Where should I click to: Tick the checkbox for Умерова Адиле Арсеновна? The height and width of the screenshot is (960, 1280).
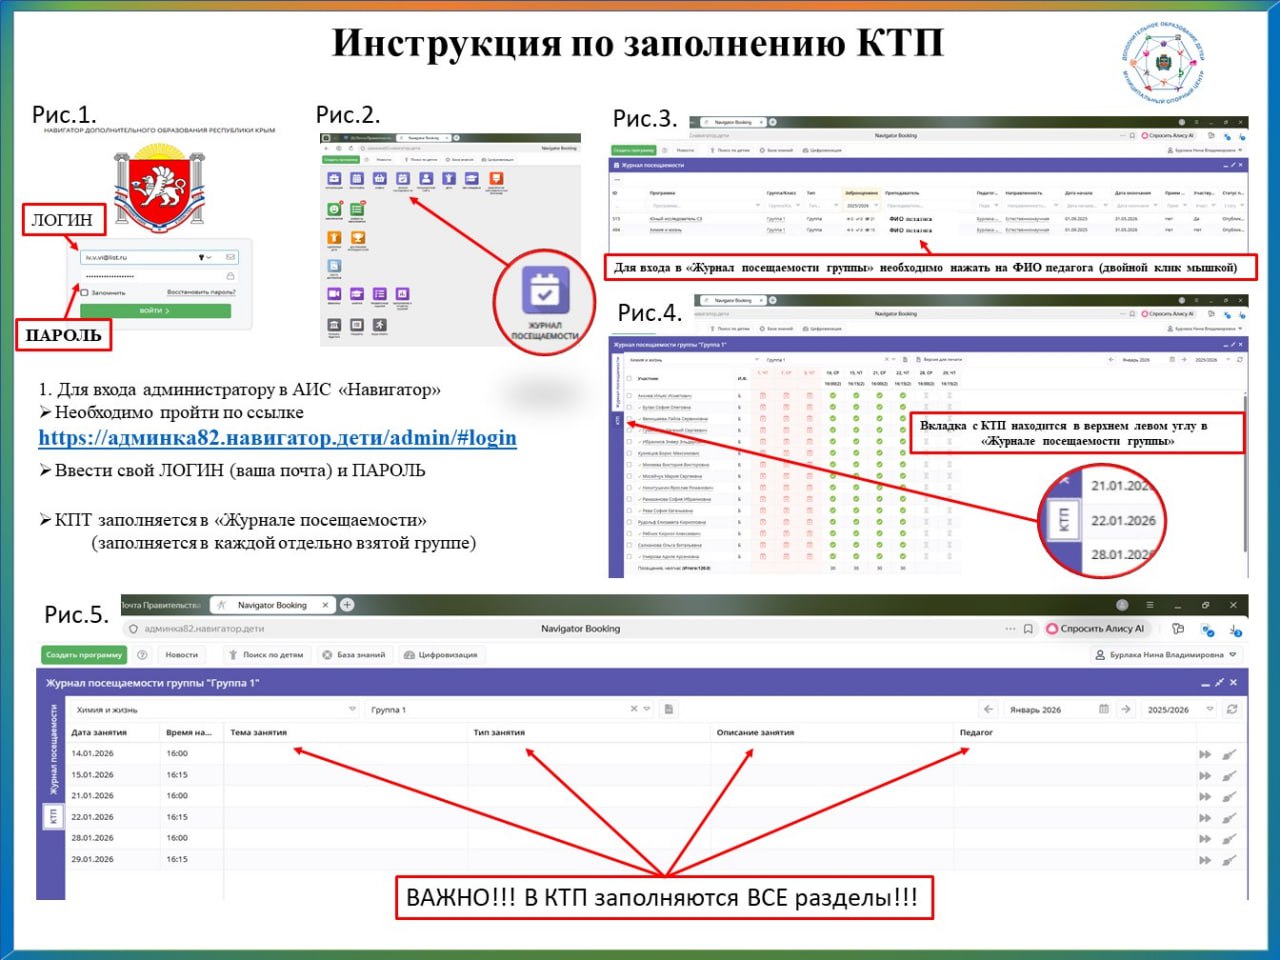click(629, 556)
